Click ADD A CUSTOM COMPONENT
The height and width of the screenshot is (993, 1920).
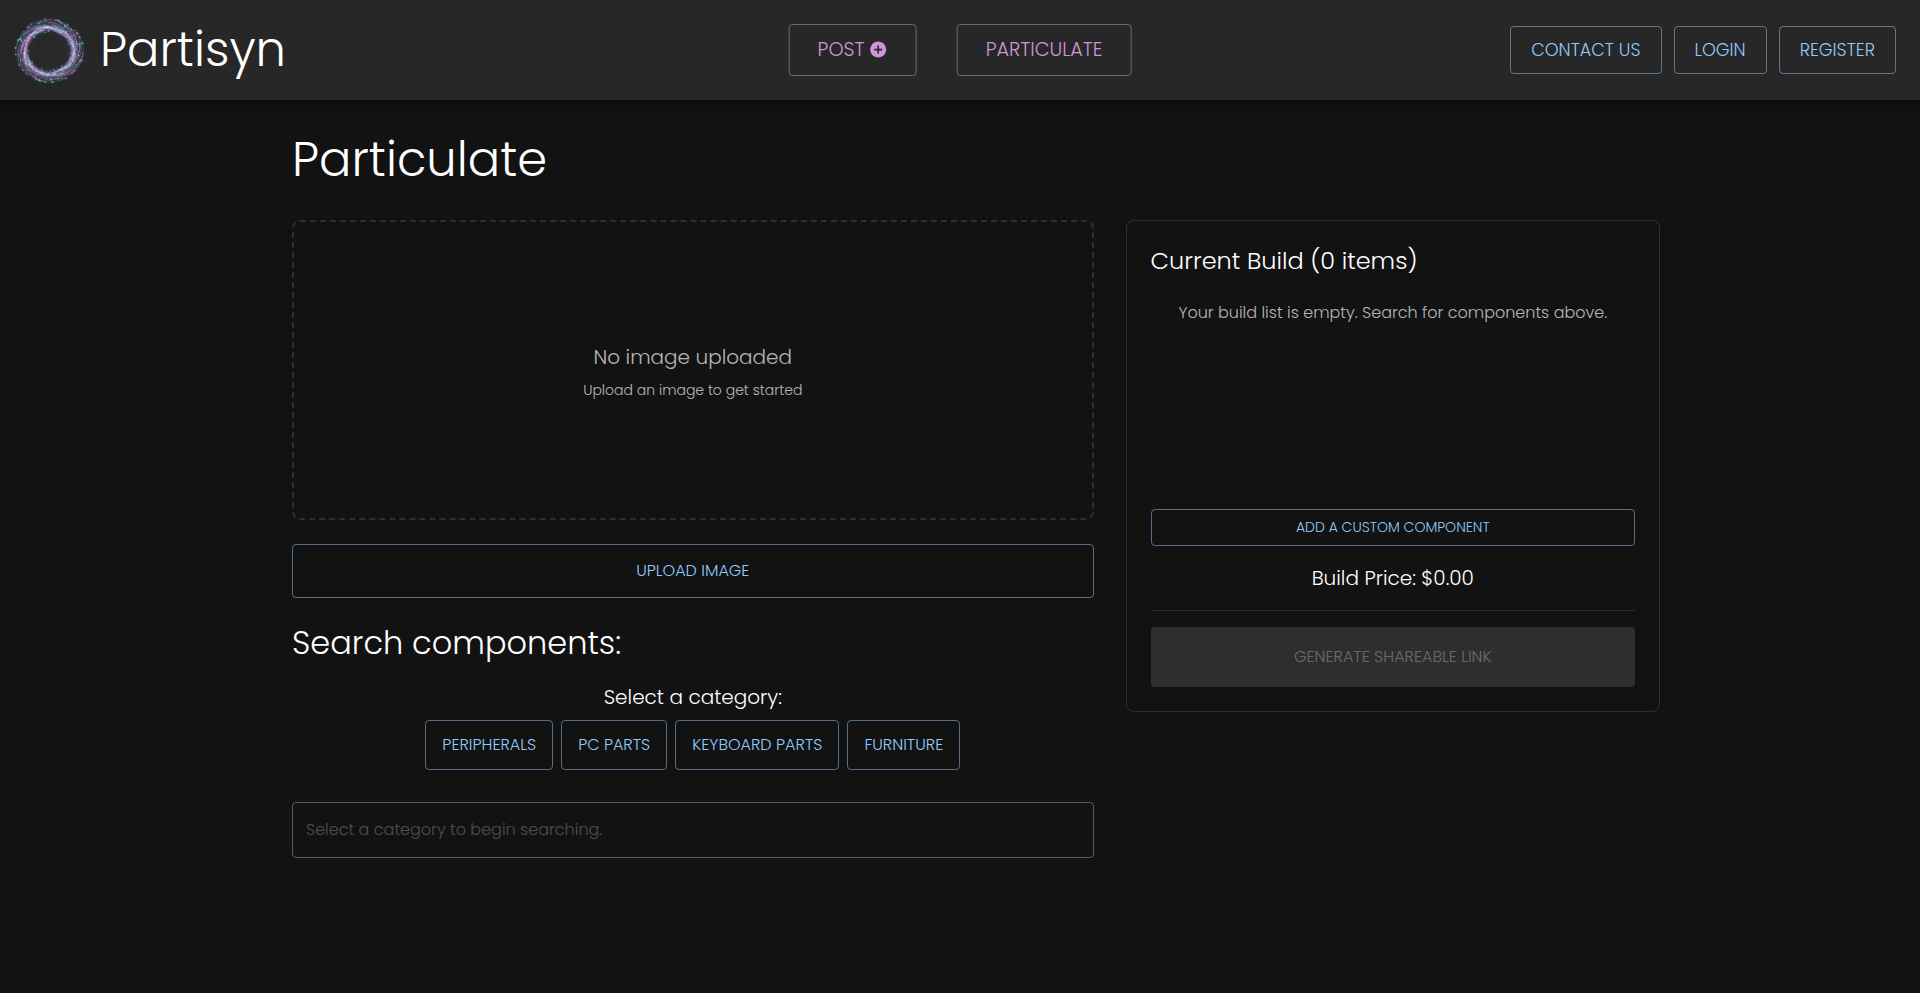[1392, 527]
